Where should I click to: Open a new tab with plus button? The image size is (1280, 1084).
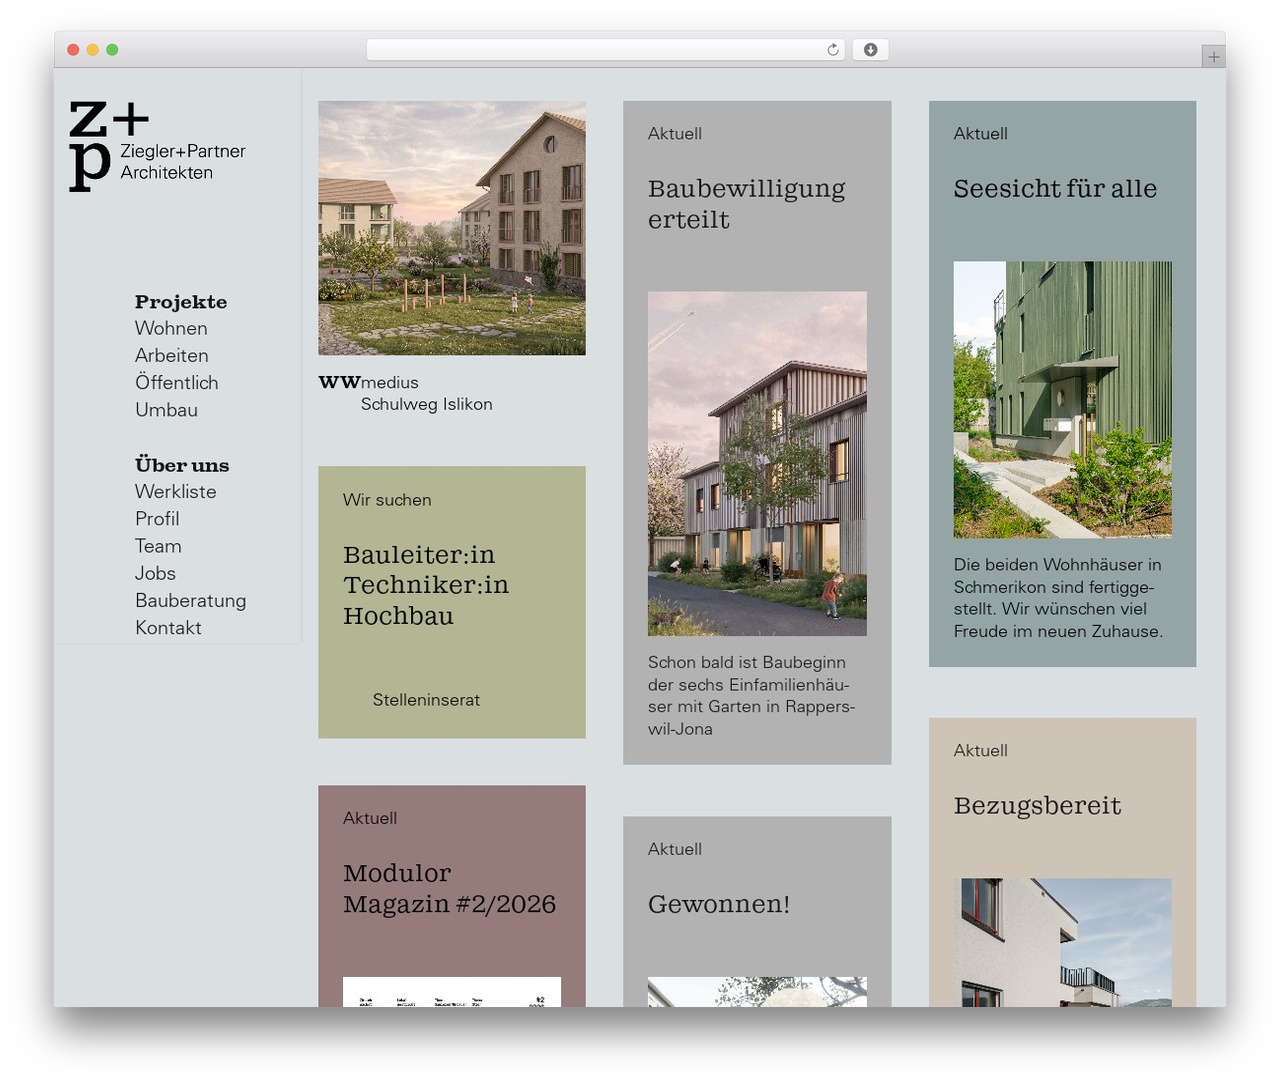click(x=1213, y=57)
